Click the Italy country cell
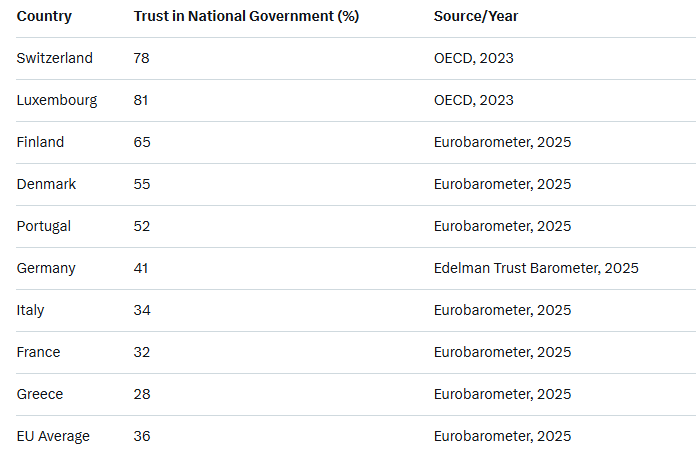Screen dimensions: 696x465 (31, 310)
